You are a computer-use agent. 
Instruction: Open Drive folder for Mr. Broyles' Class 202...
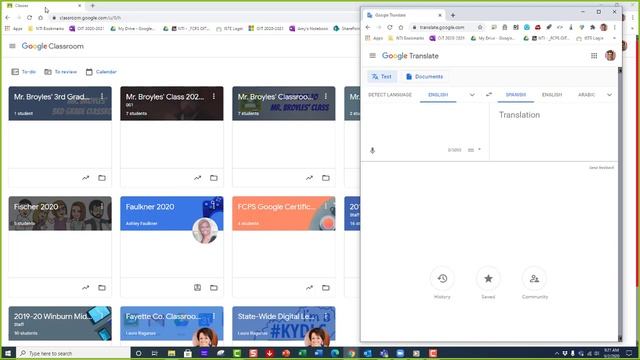click(x=214, y=178)
